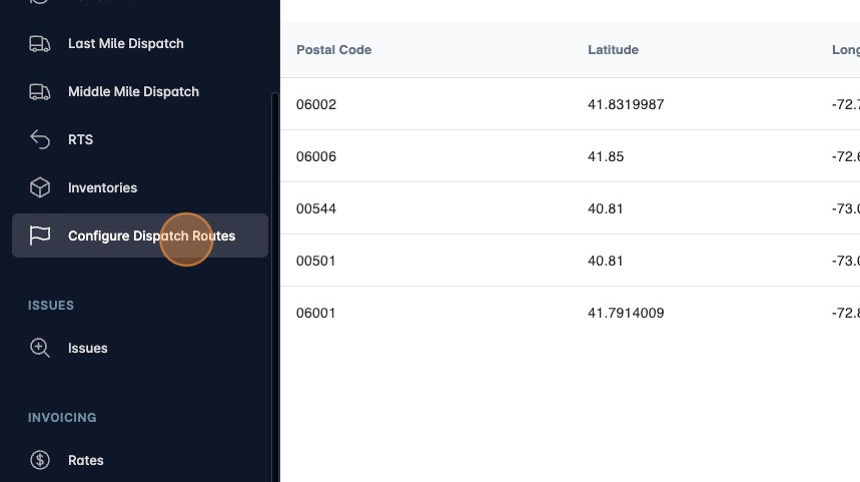This screenshot has width=860, height=482.
Task: Click the sidebar vertical scrollbar
Action: tap(275, 280)
